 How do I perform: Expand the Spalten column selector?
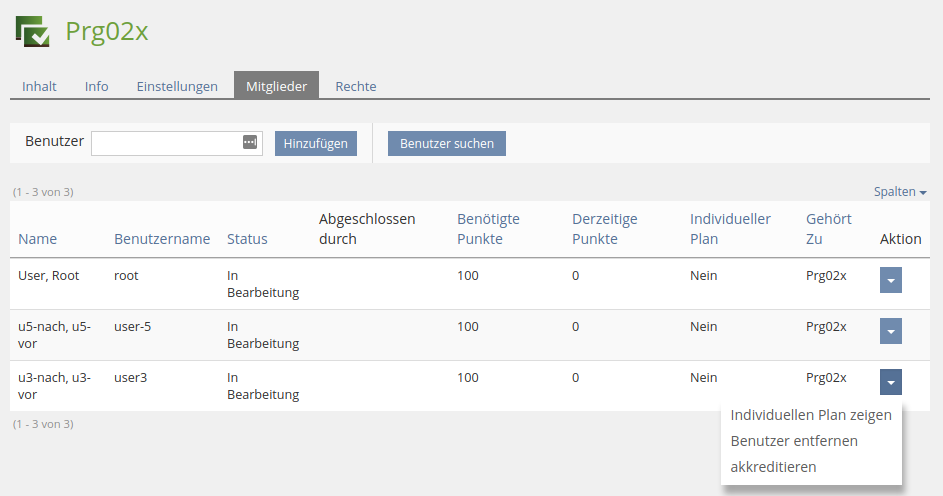pyautogui.click(x=900, y=191)
